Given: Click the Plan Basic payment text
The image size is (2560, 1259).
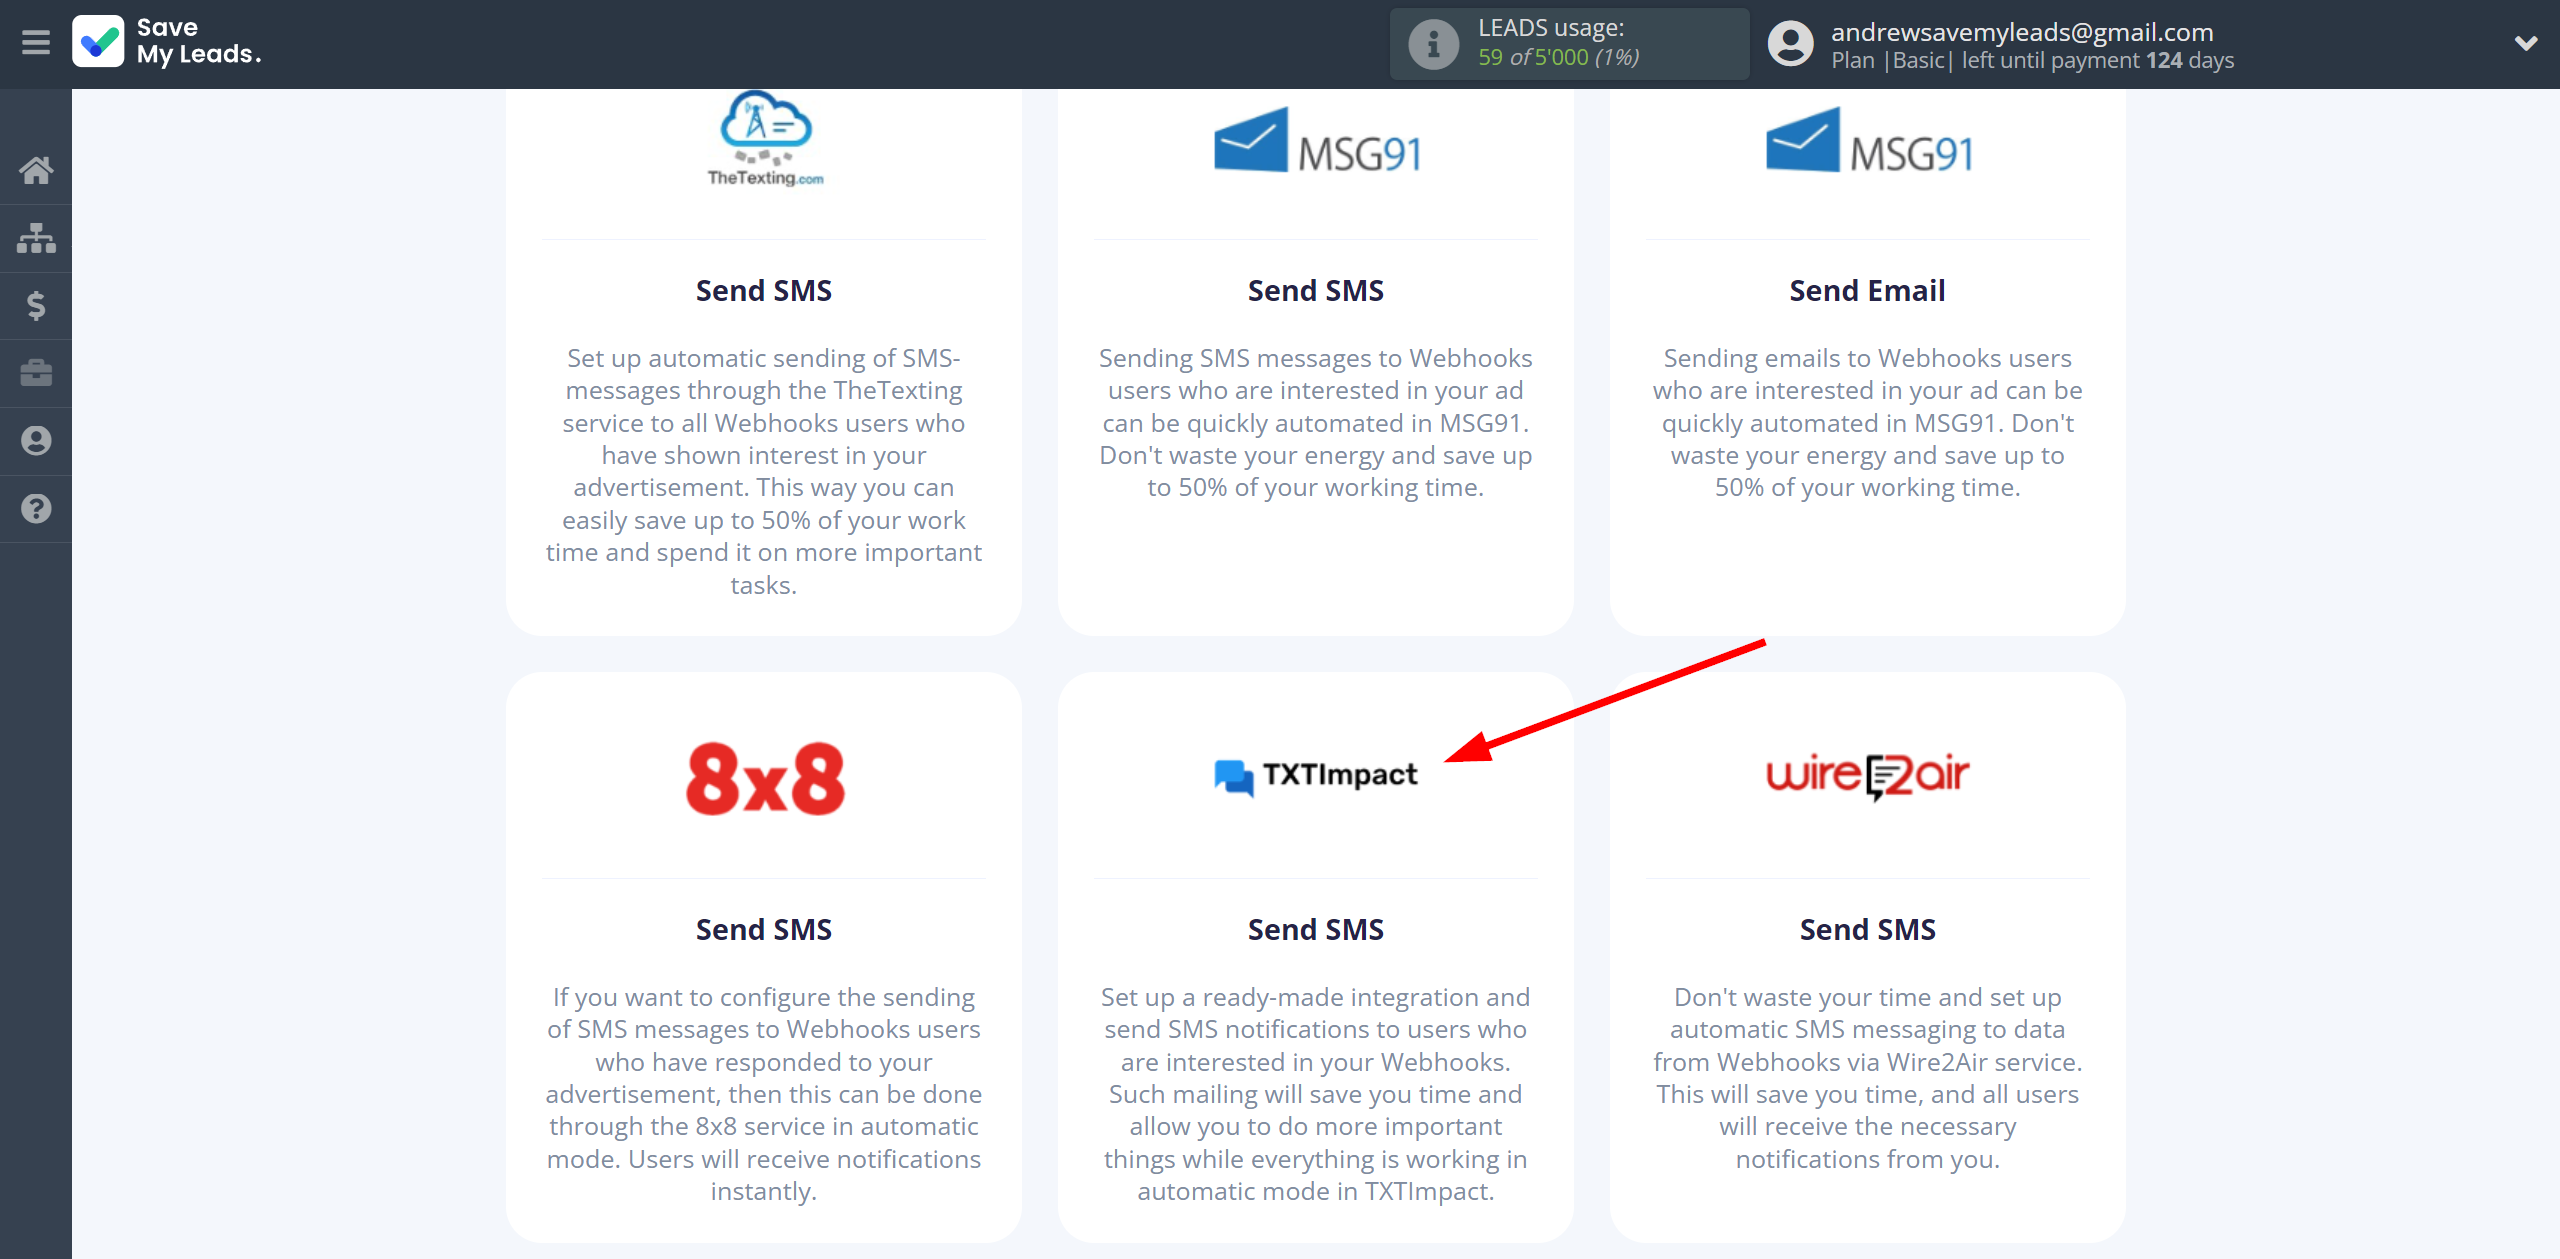Looking at the screenshot, I should pos(2032,61).
